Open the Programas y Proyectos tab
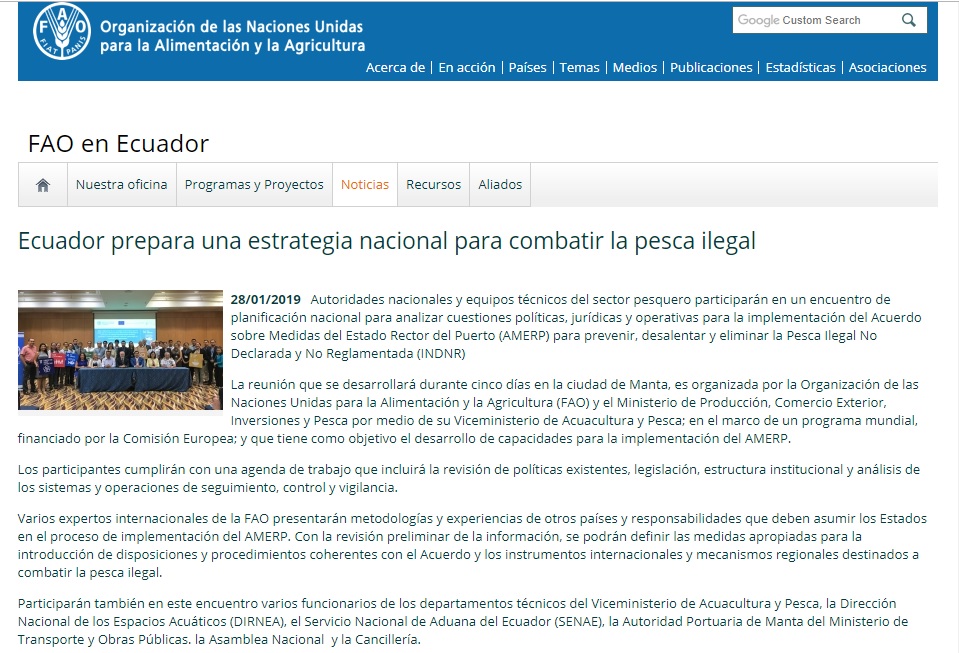 pos(254,185)
